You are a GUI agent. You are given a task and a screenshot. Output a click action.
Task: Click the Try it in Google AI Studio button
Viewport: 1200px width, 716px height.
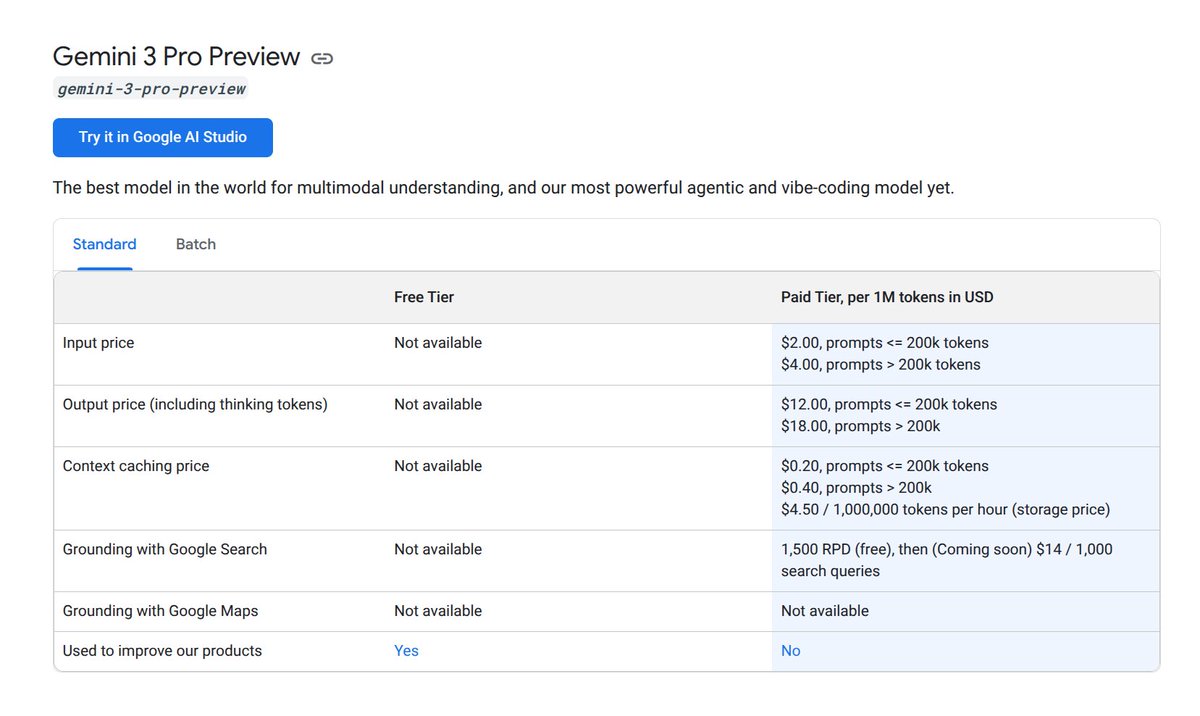pyautogui.click(x=163, y=137)
